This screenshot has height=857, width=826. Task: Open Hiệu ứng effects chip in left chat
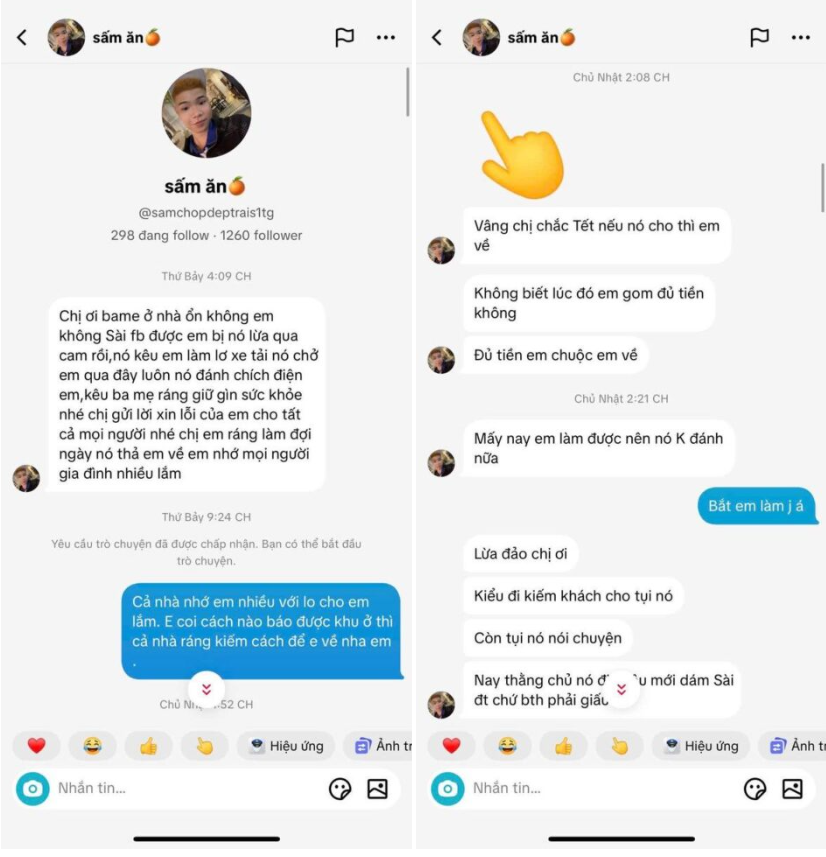click(286, 746)
